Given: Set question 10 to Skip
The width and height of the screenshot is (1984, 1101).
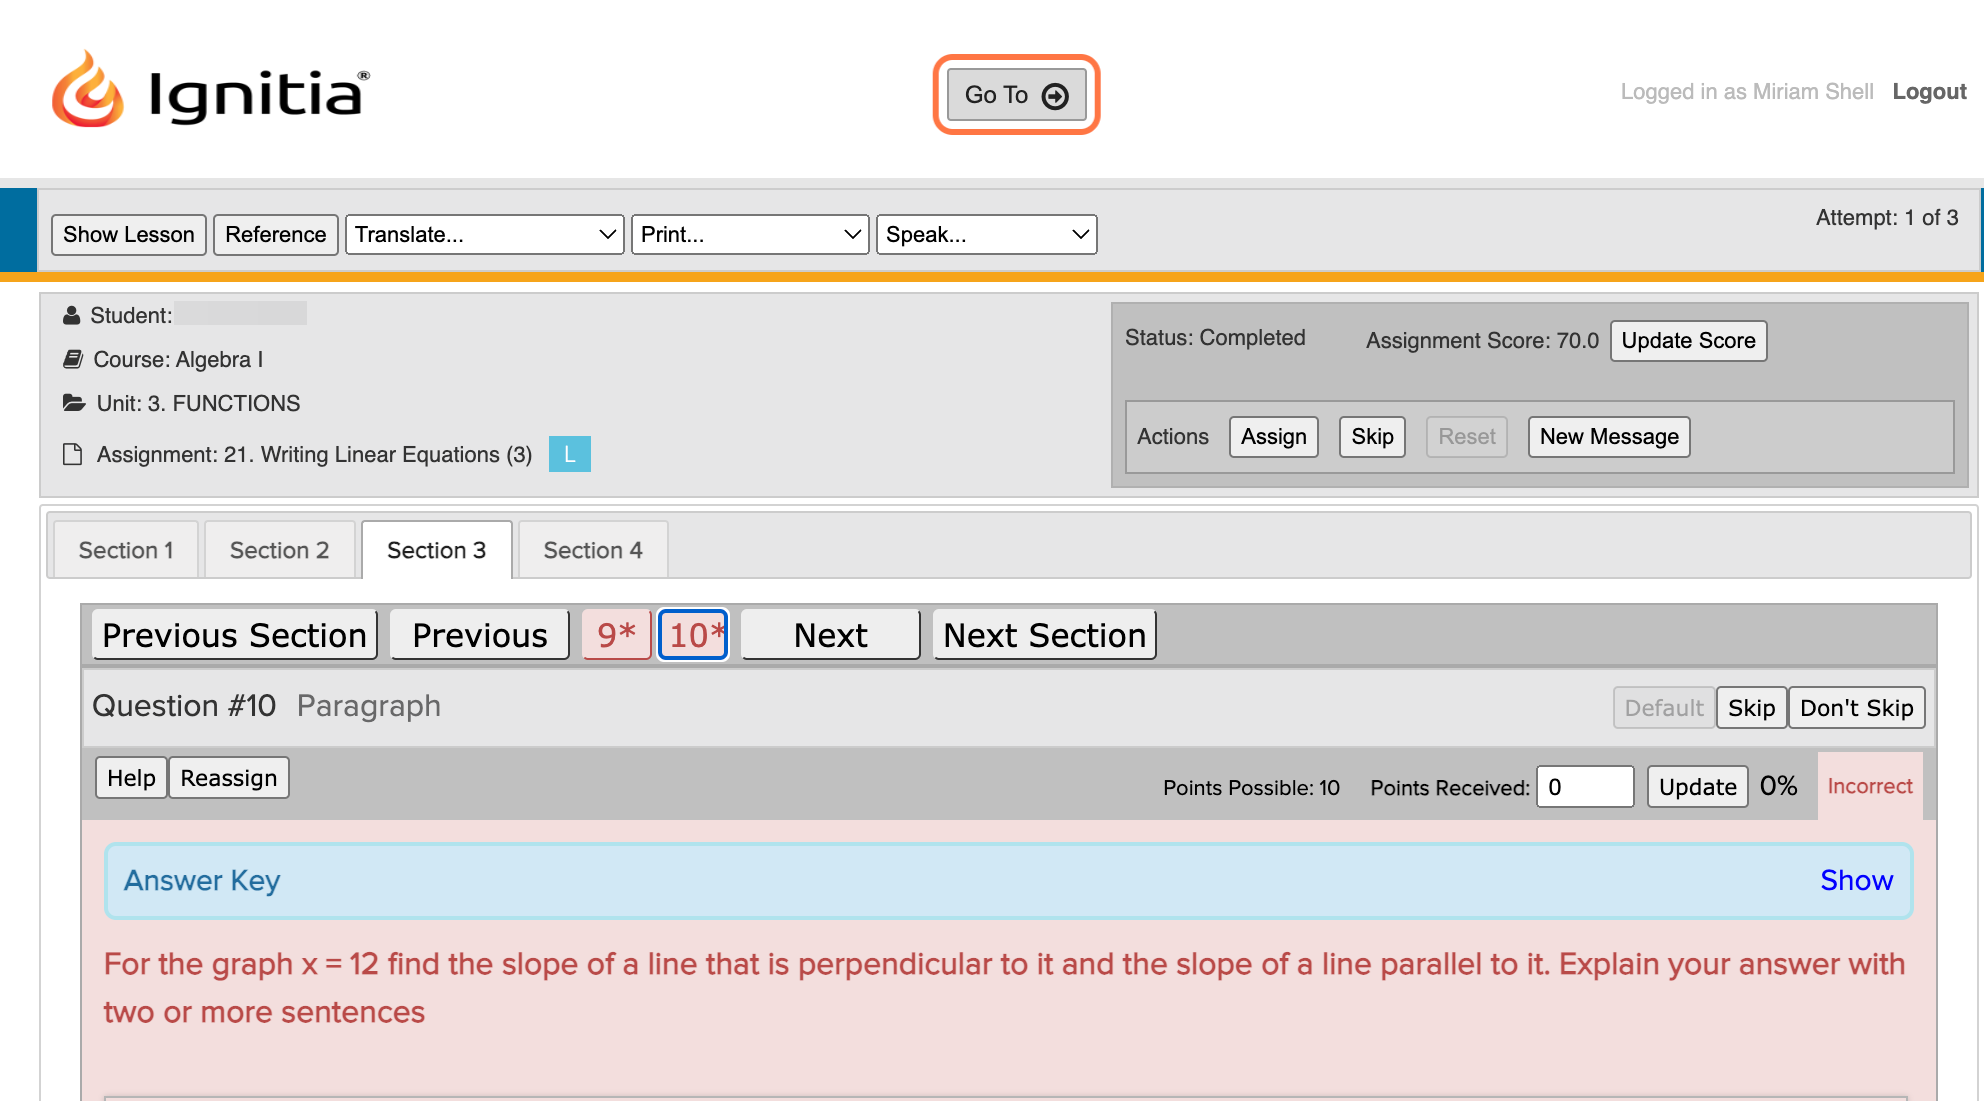Looking at the screenshot, I should (1751, 708).
